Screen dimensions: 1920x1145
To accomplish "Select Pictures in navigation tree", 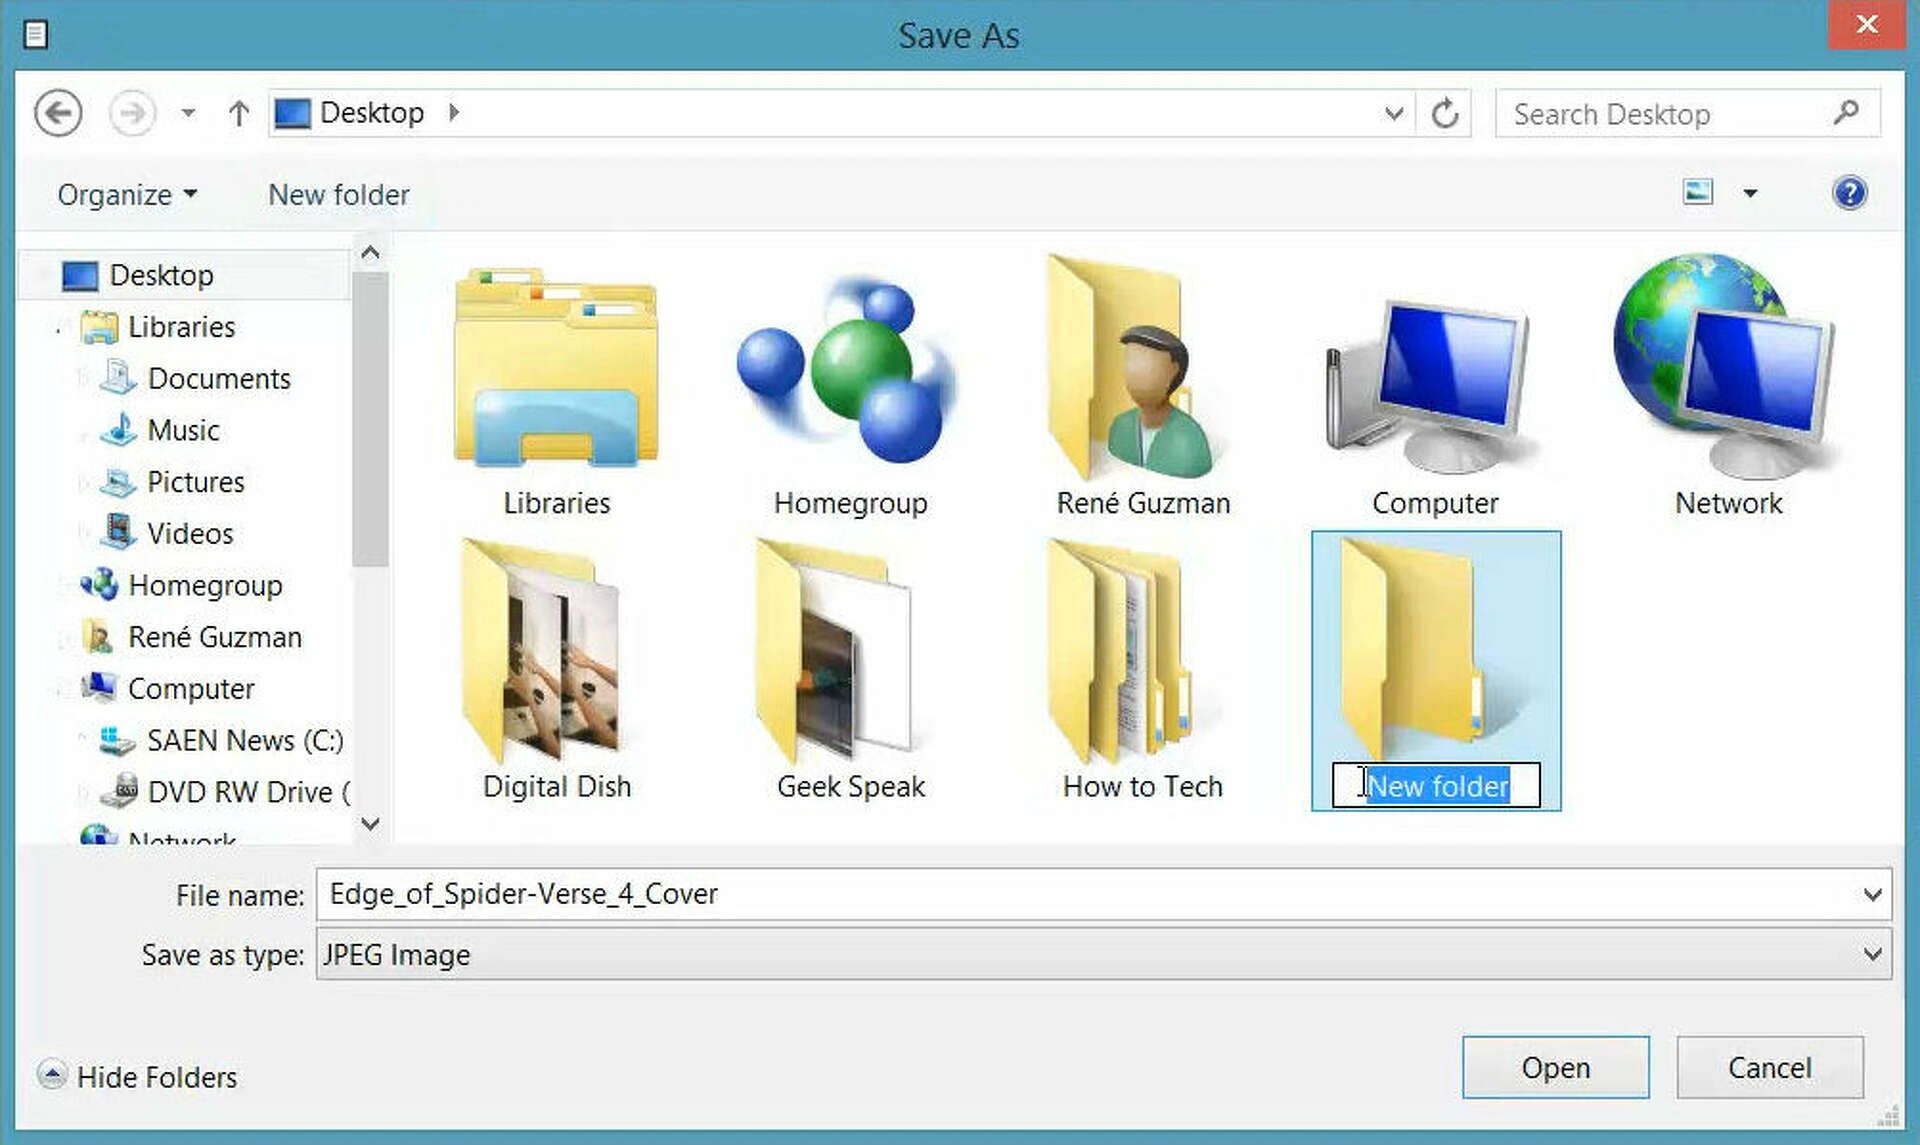I will point(195,482).
